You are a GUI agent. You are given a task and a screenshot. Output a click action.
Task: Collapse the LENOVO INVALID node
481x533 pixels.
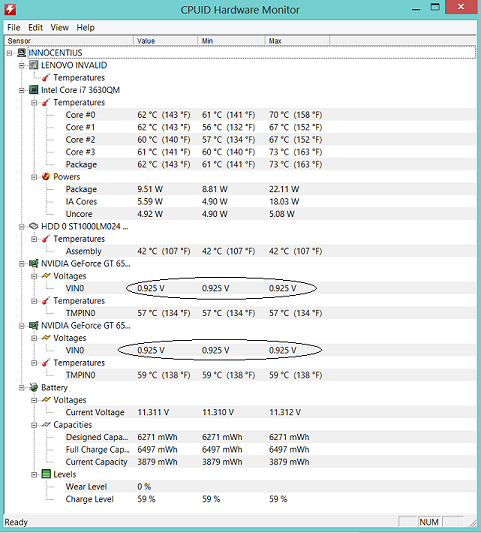(x=22, y=65)
